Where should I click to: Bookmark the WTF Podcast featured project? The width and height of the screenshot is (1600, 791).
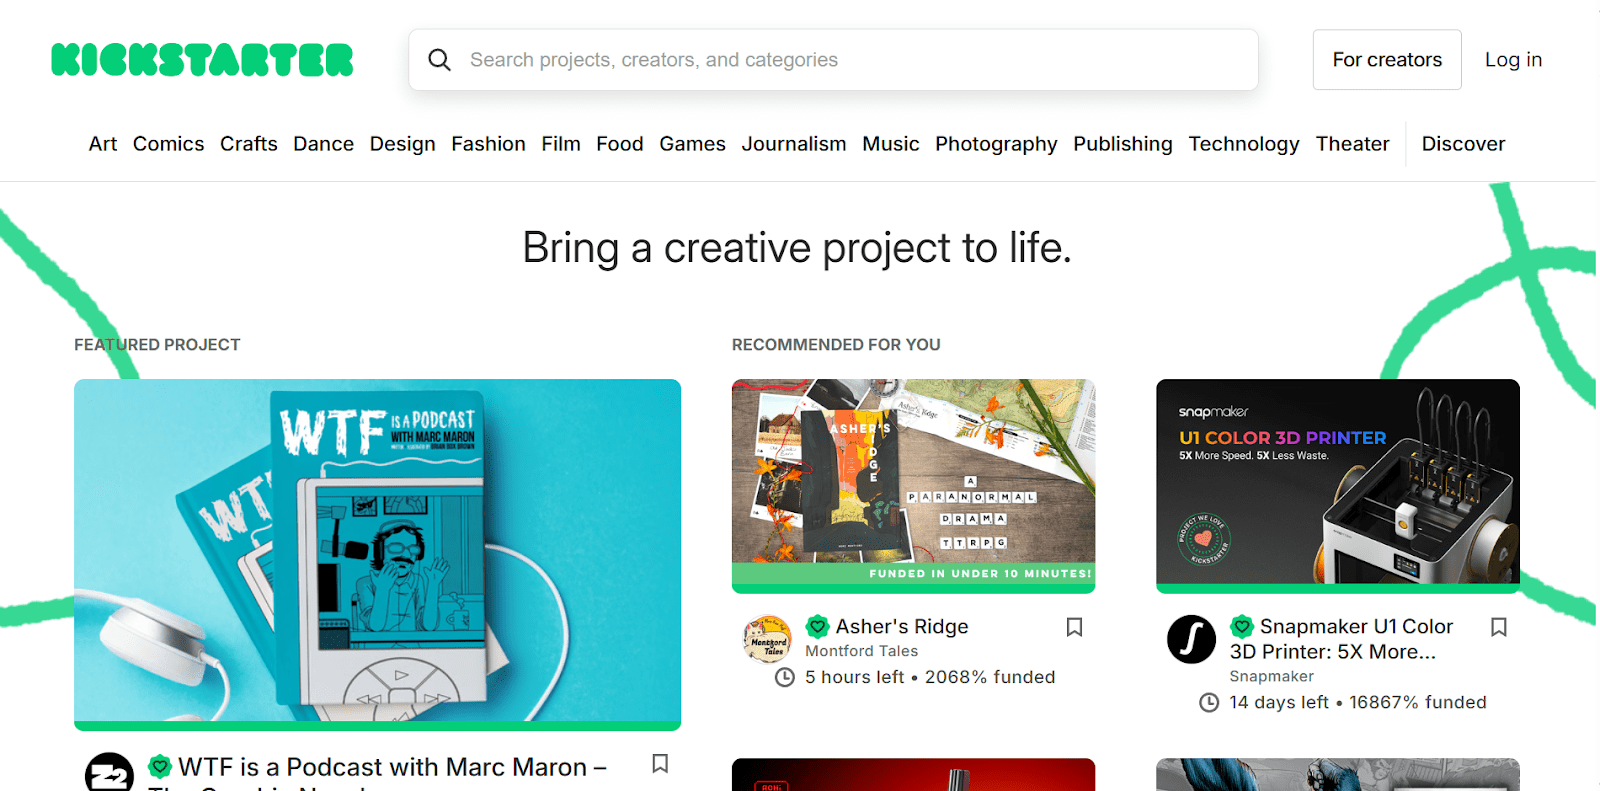(x=660, y=764)
